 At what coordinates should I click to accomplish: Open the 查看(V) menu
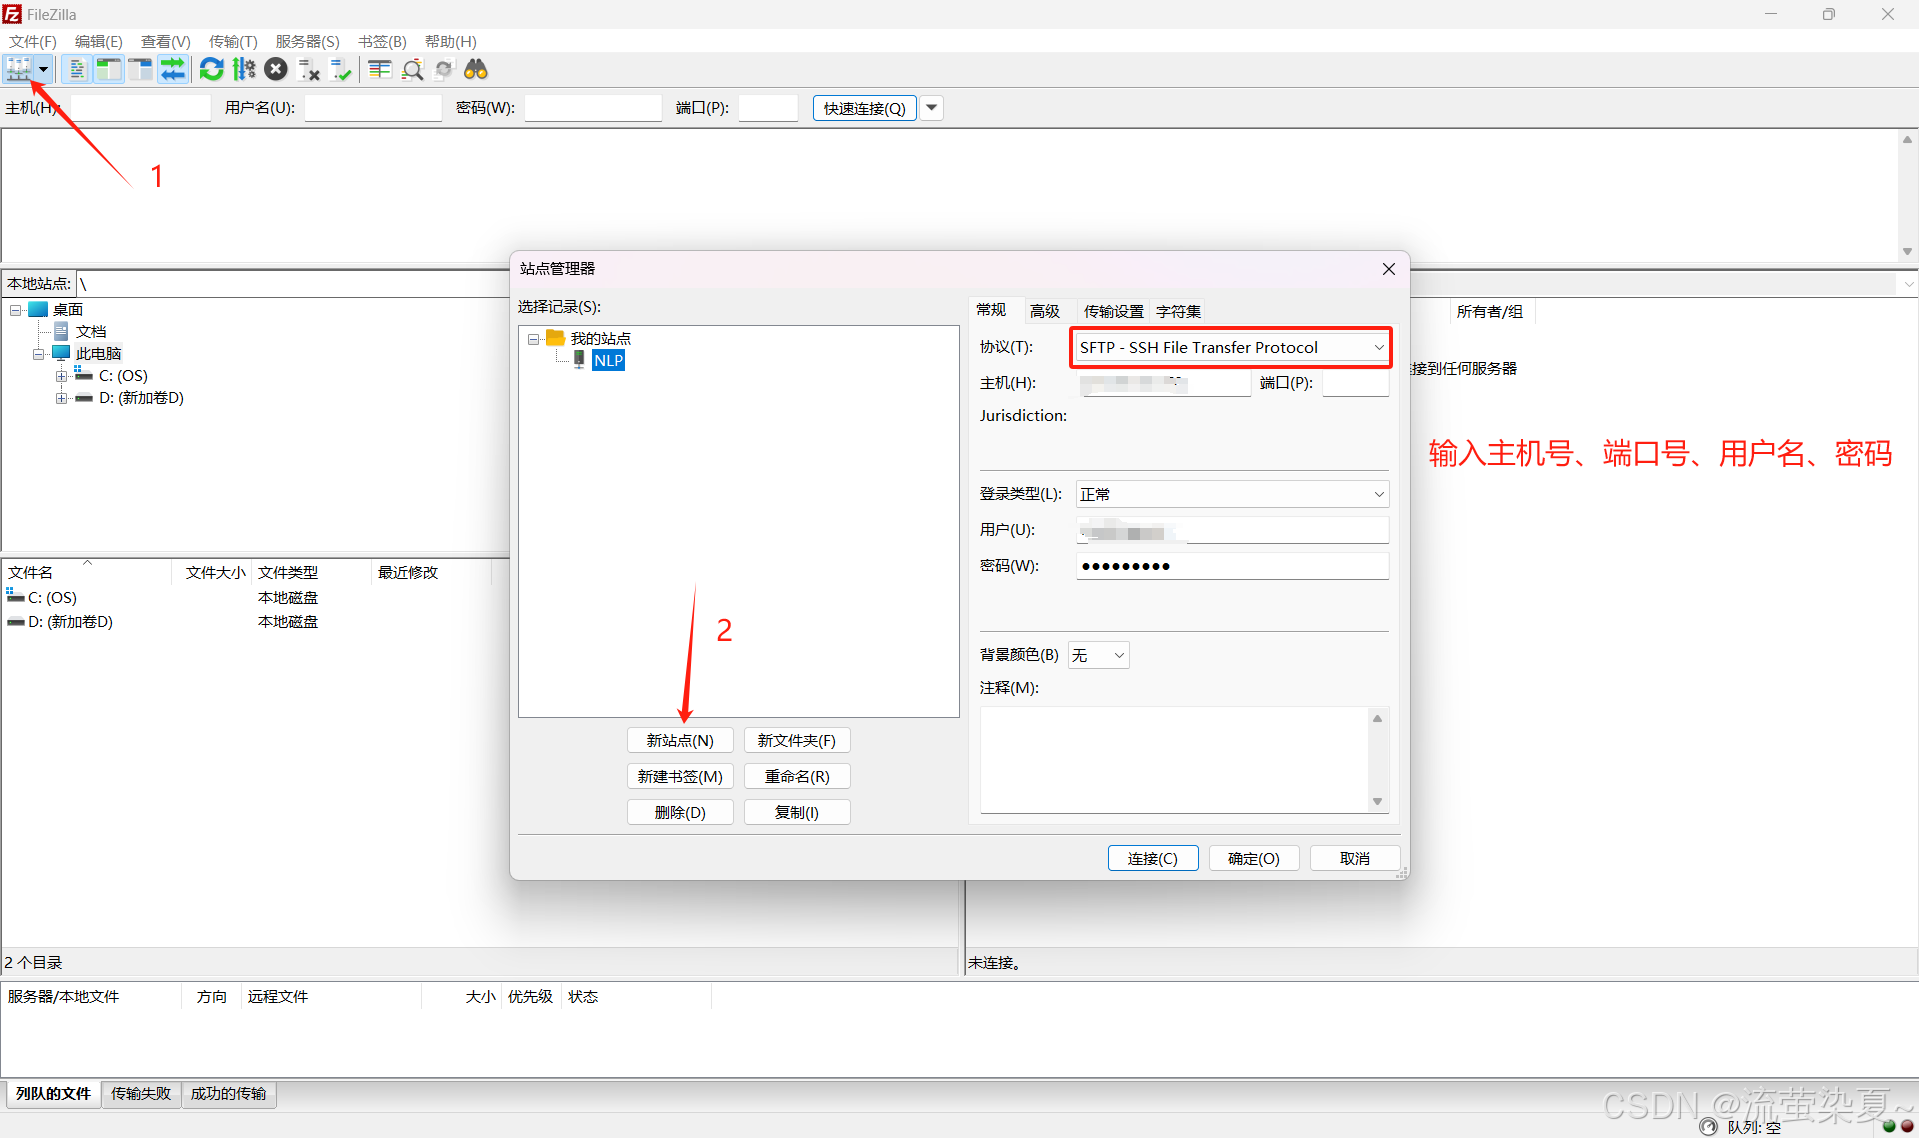(x=165, y=41)
